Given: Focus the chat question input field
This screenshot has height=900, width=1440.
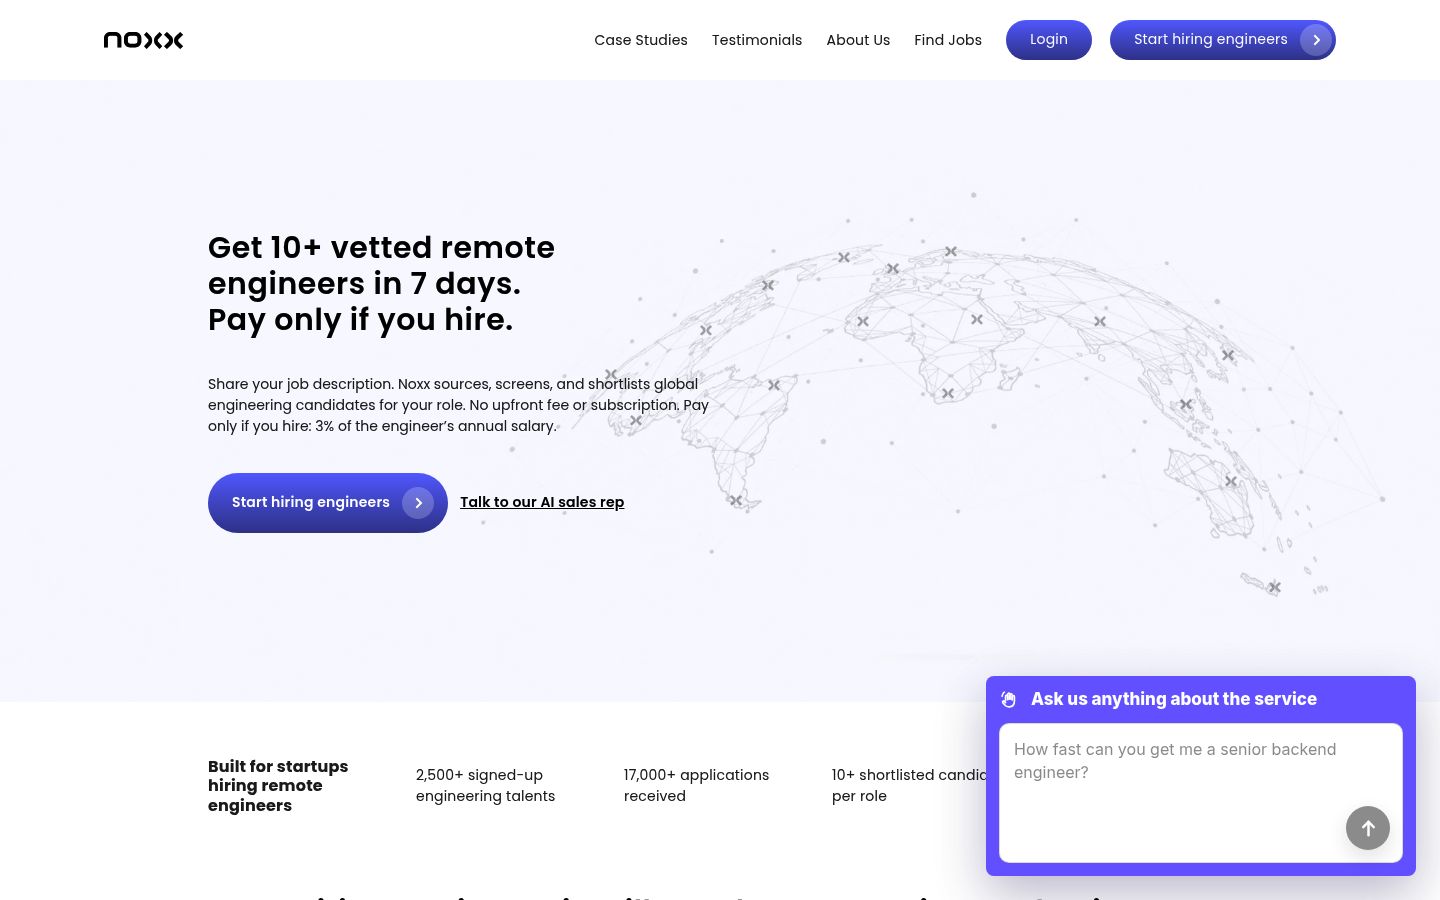Looking at the screenshot, I should coord(1201,793).
